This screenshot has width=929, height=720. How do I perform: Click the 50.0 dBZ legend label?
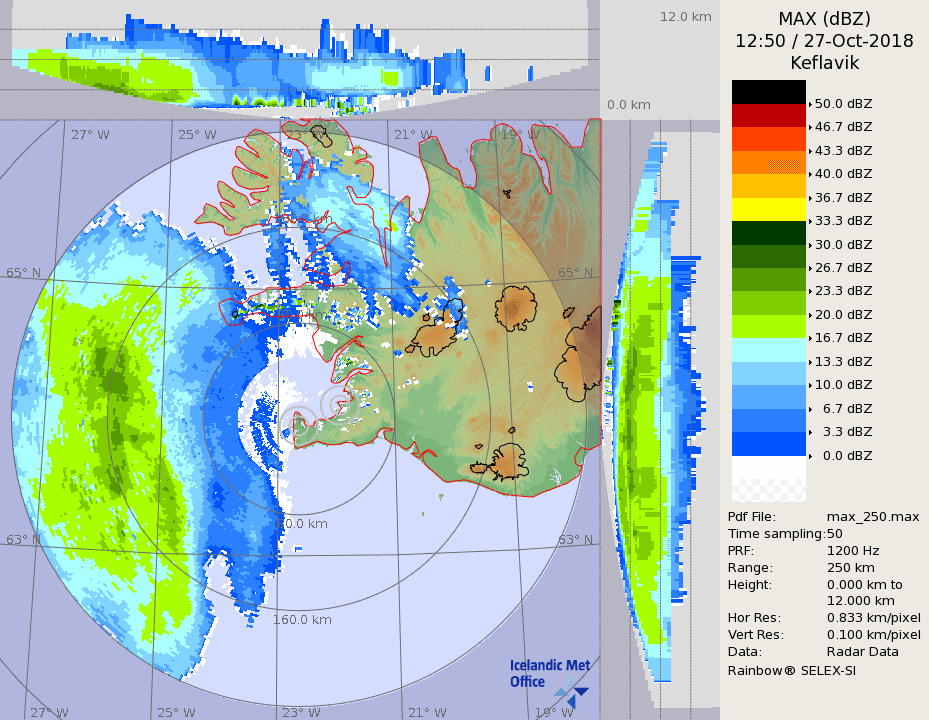(x=843, y=103)
